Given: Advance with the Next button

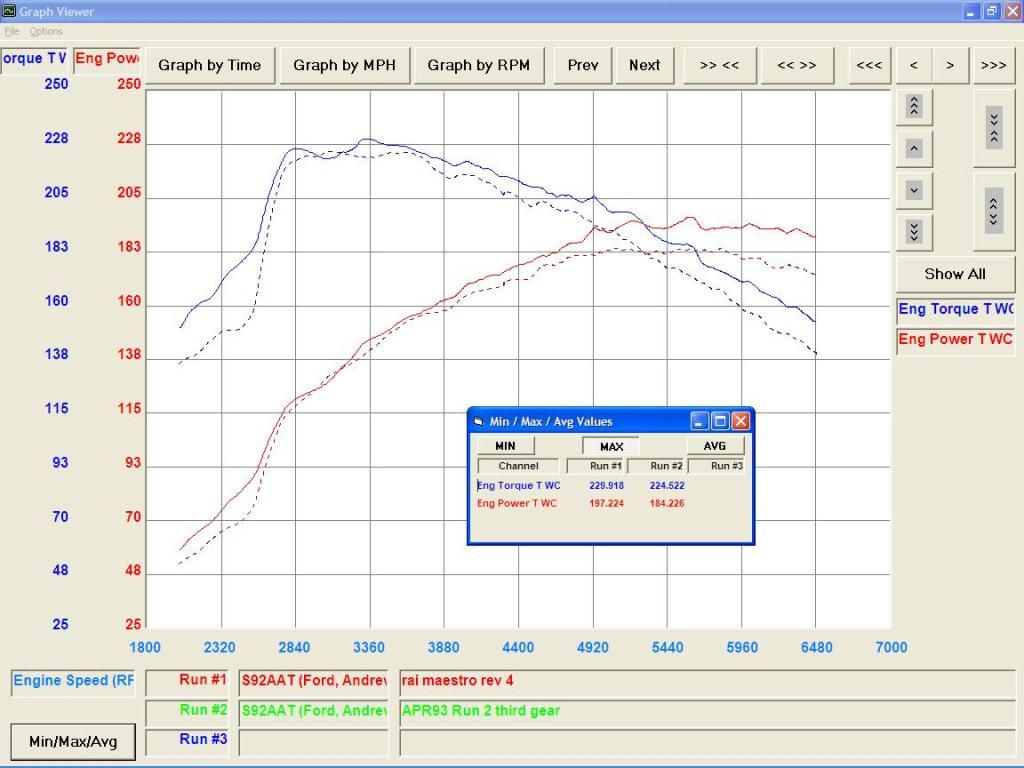Looking at the screenshot, I should (645, 65).
